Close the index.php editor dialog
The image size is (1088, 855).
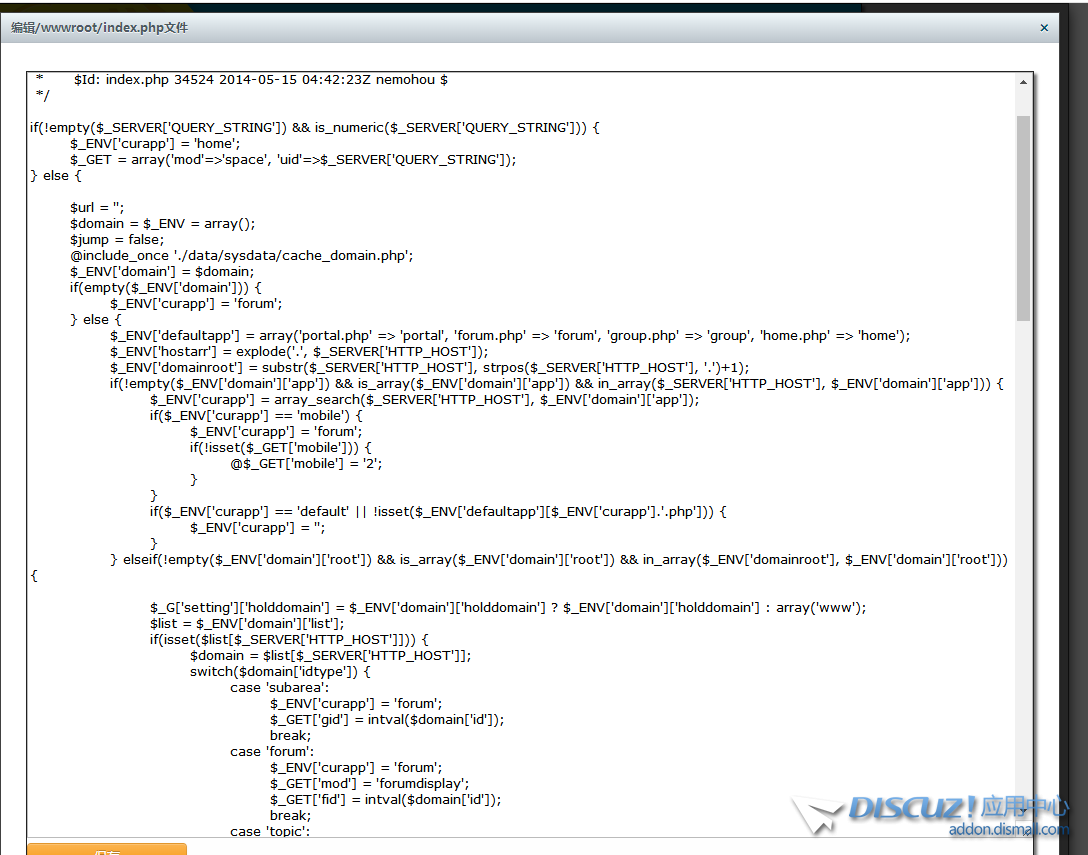[x=1044, y=28]
